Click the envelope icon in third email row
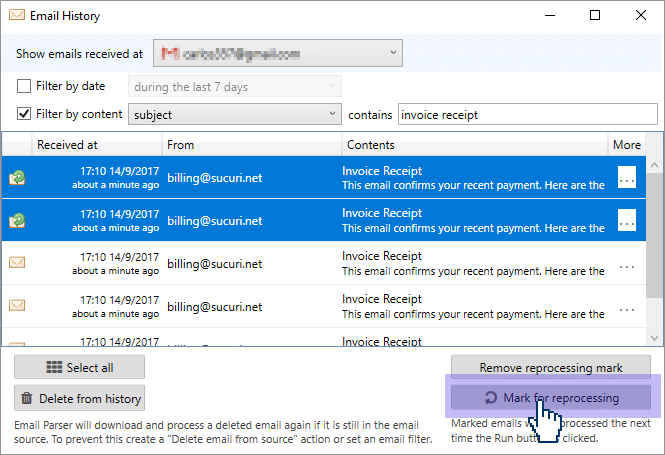The image size is (665, 455). 17,262
